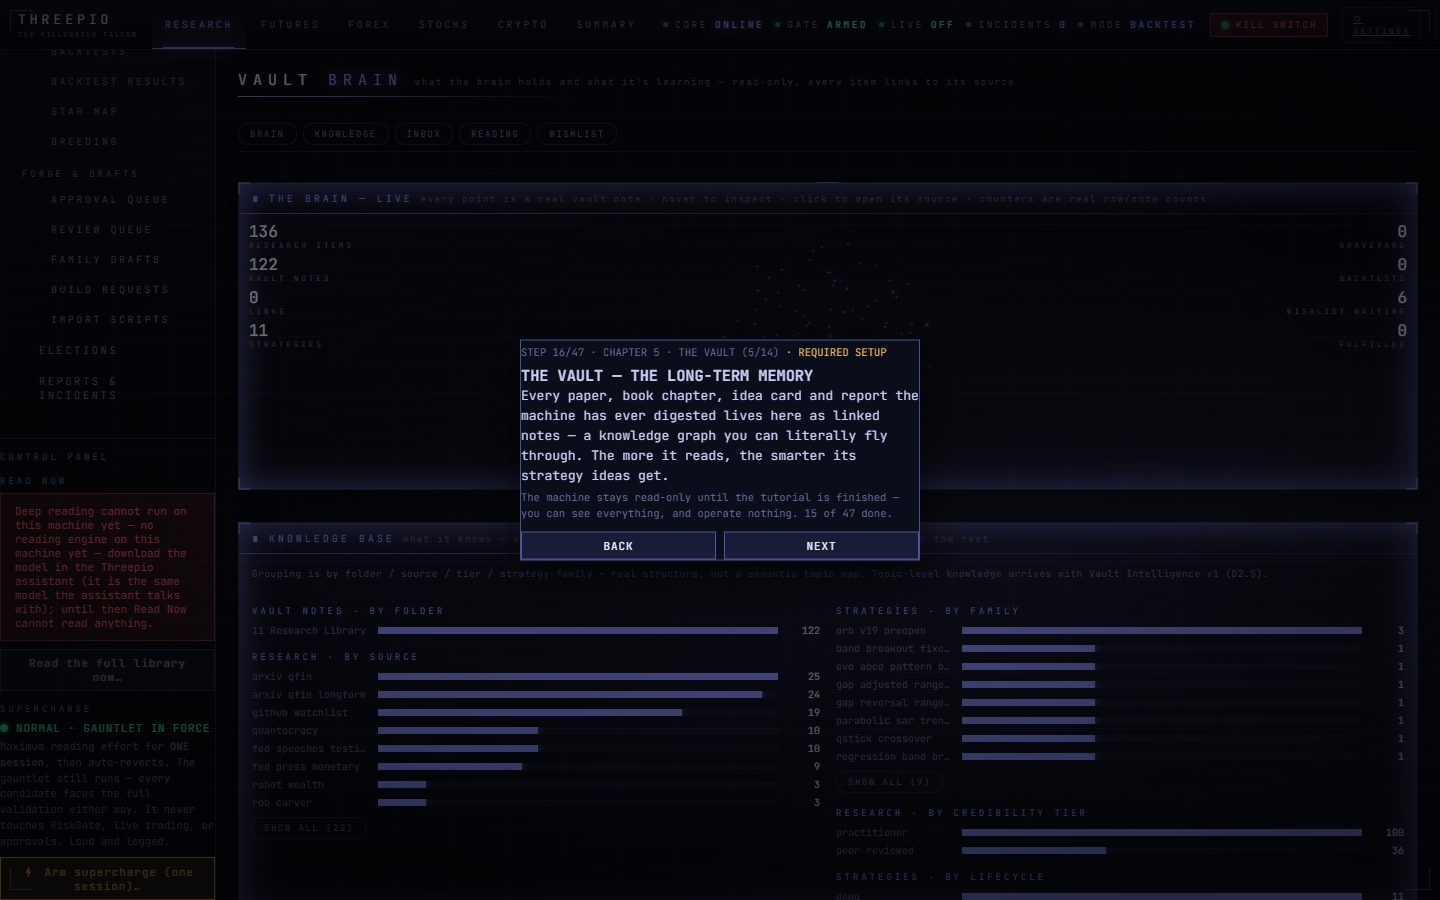View the Summary tab

[606, 25]
